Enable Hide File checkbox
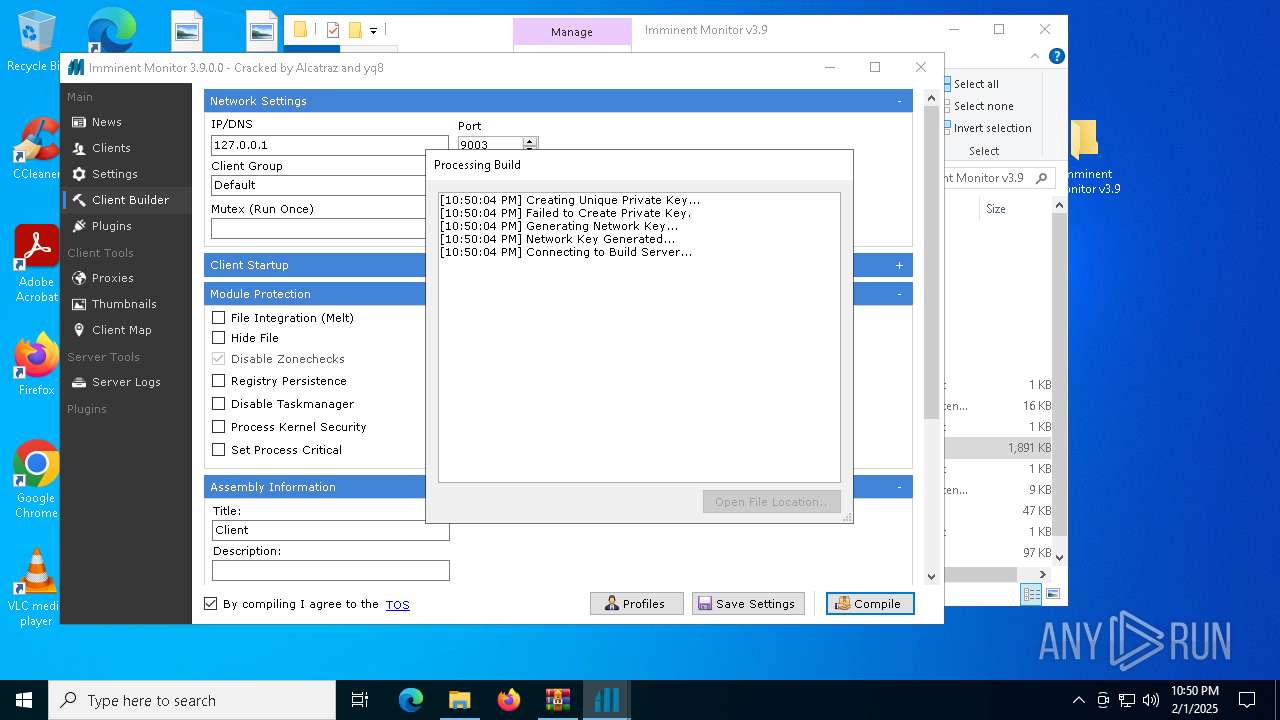 click(218, 338)
